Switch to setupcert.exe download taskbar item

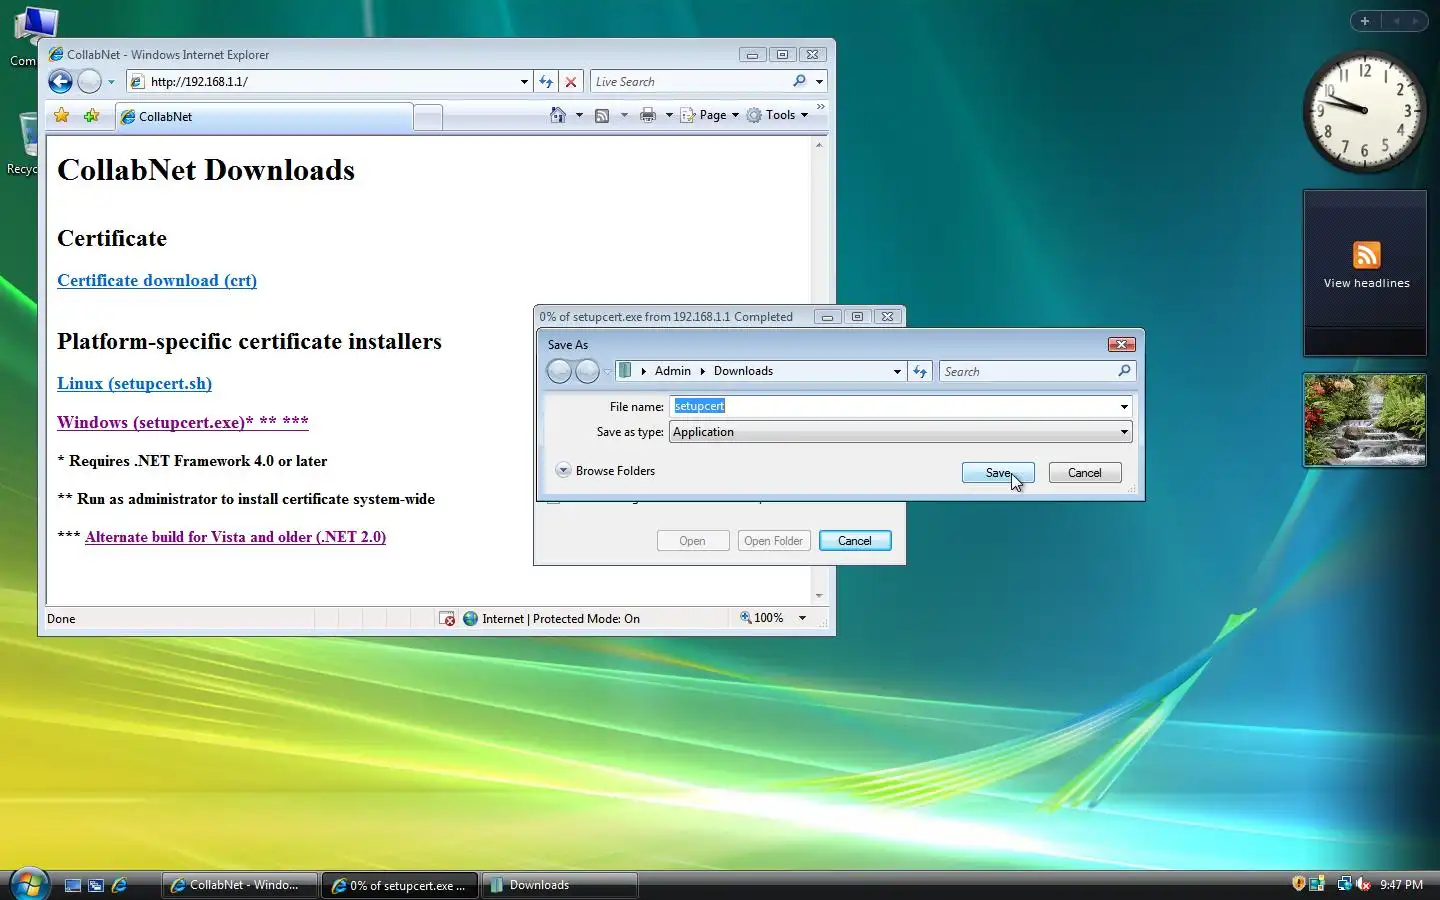(400, 885)
